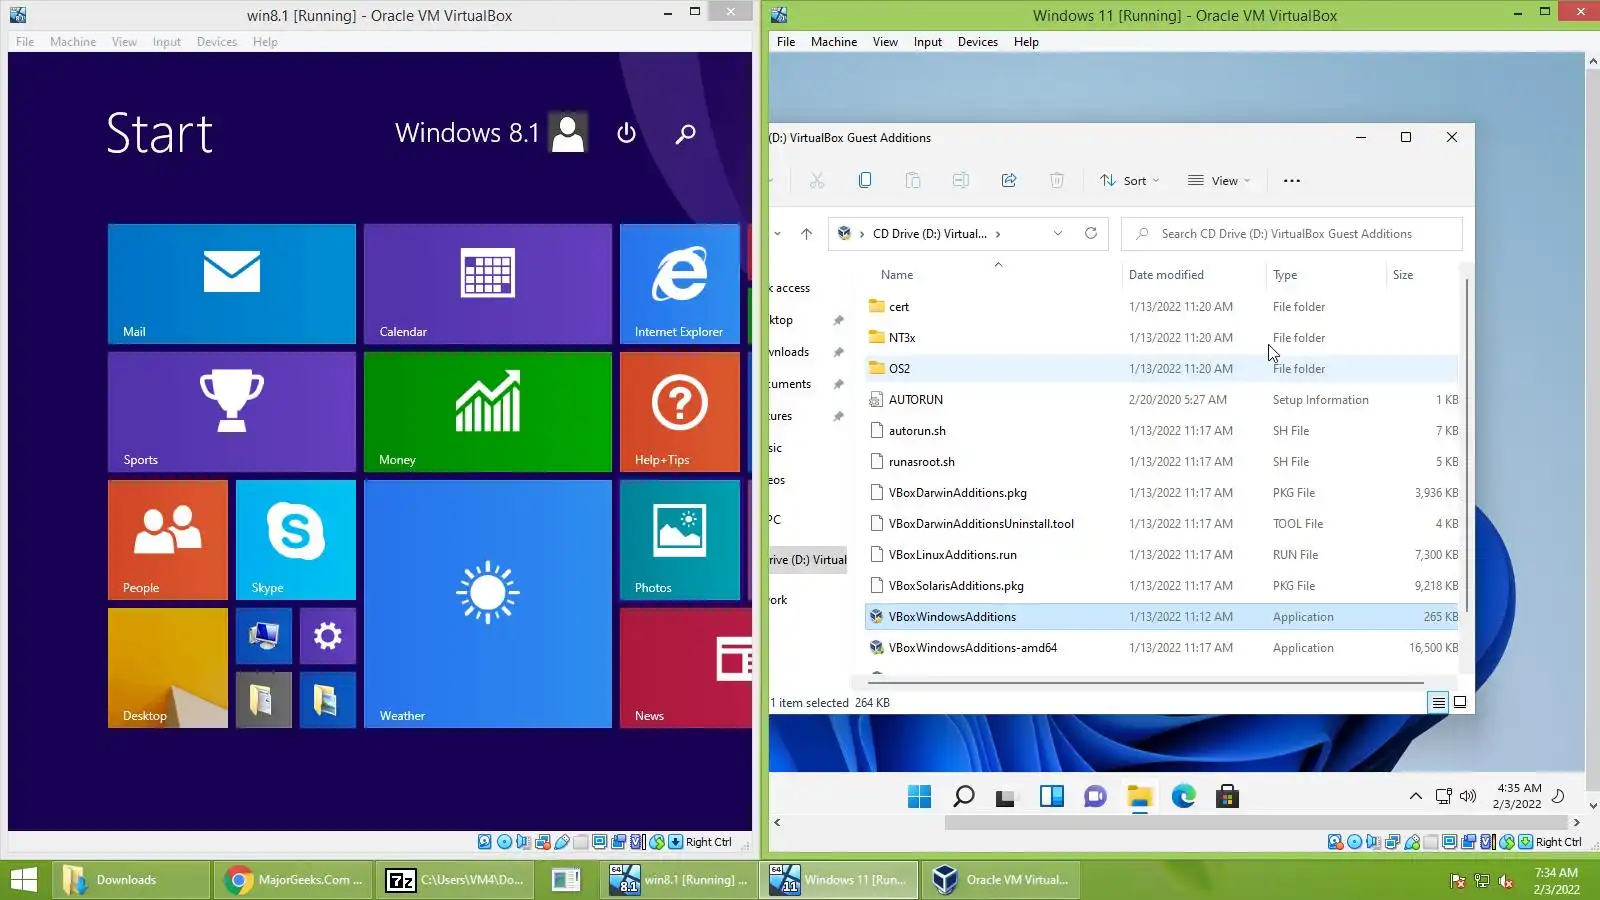Open the Oracle VM VirtualBox host taskbar button
Viewport: 1600px width, 900px height.
(1002, 880)
